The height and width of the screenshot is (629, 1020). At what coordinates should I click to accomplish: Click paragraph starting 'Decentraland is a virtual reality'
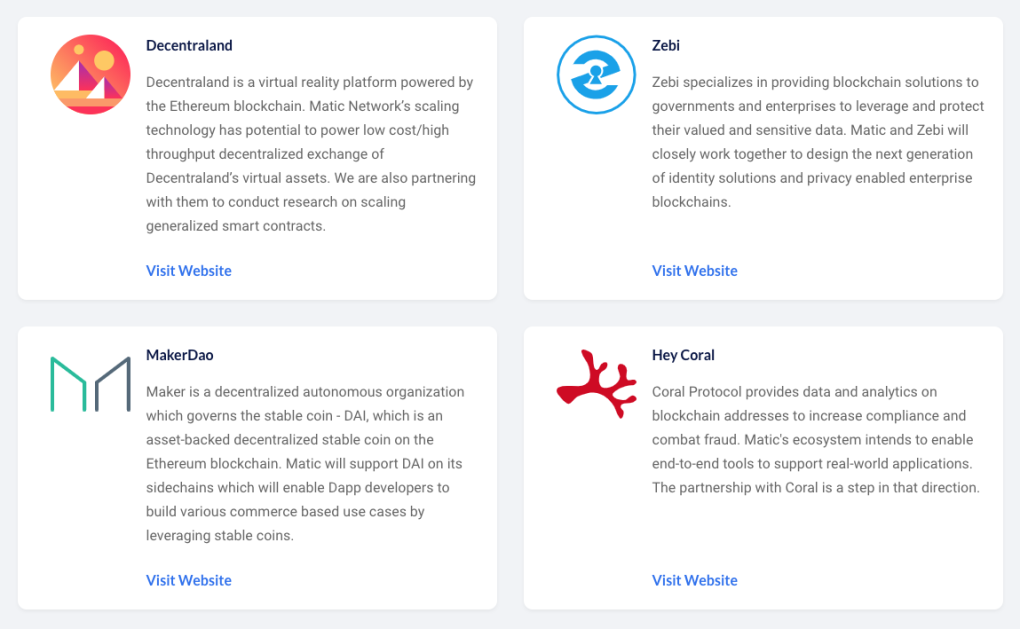point(311,154)
